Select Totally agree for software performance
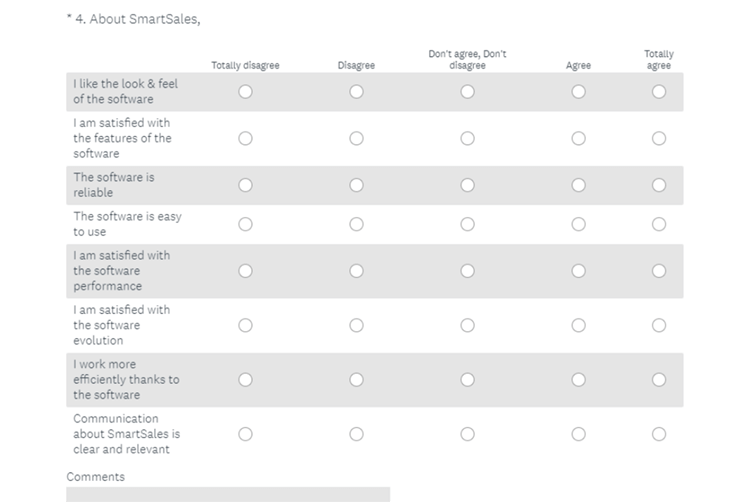The height and width of the screenshot is (502, 750). [659, 271]
